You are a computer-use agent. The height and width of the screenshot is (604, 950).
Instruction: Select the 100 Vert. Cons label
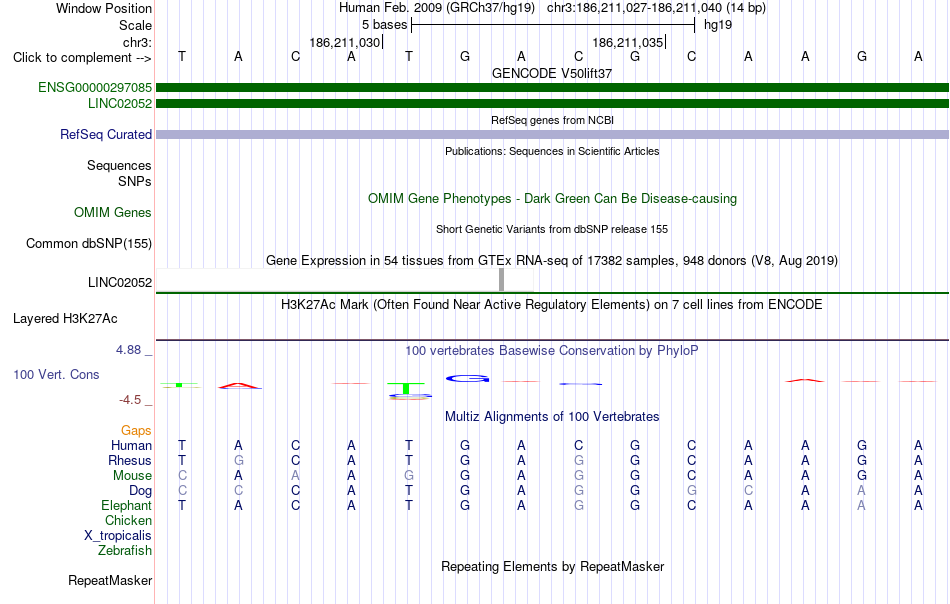(x=56, y=374)
